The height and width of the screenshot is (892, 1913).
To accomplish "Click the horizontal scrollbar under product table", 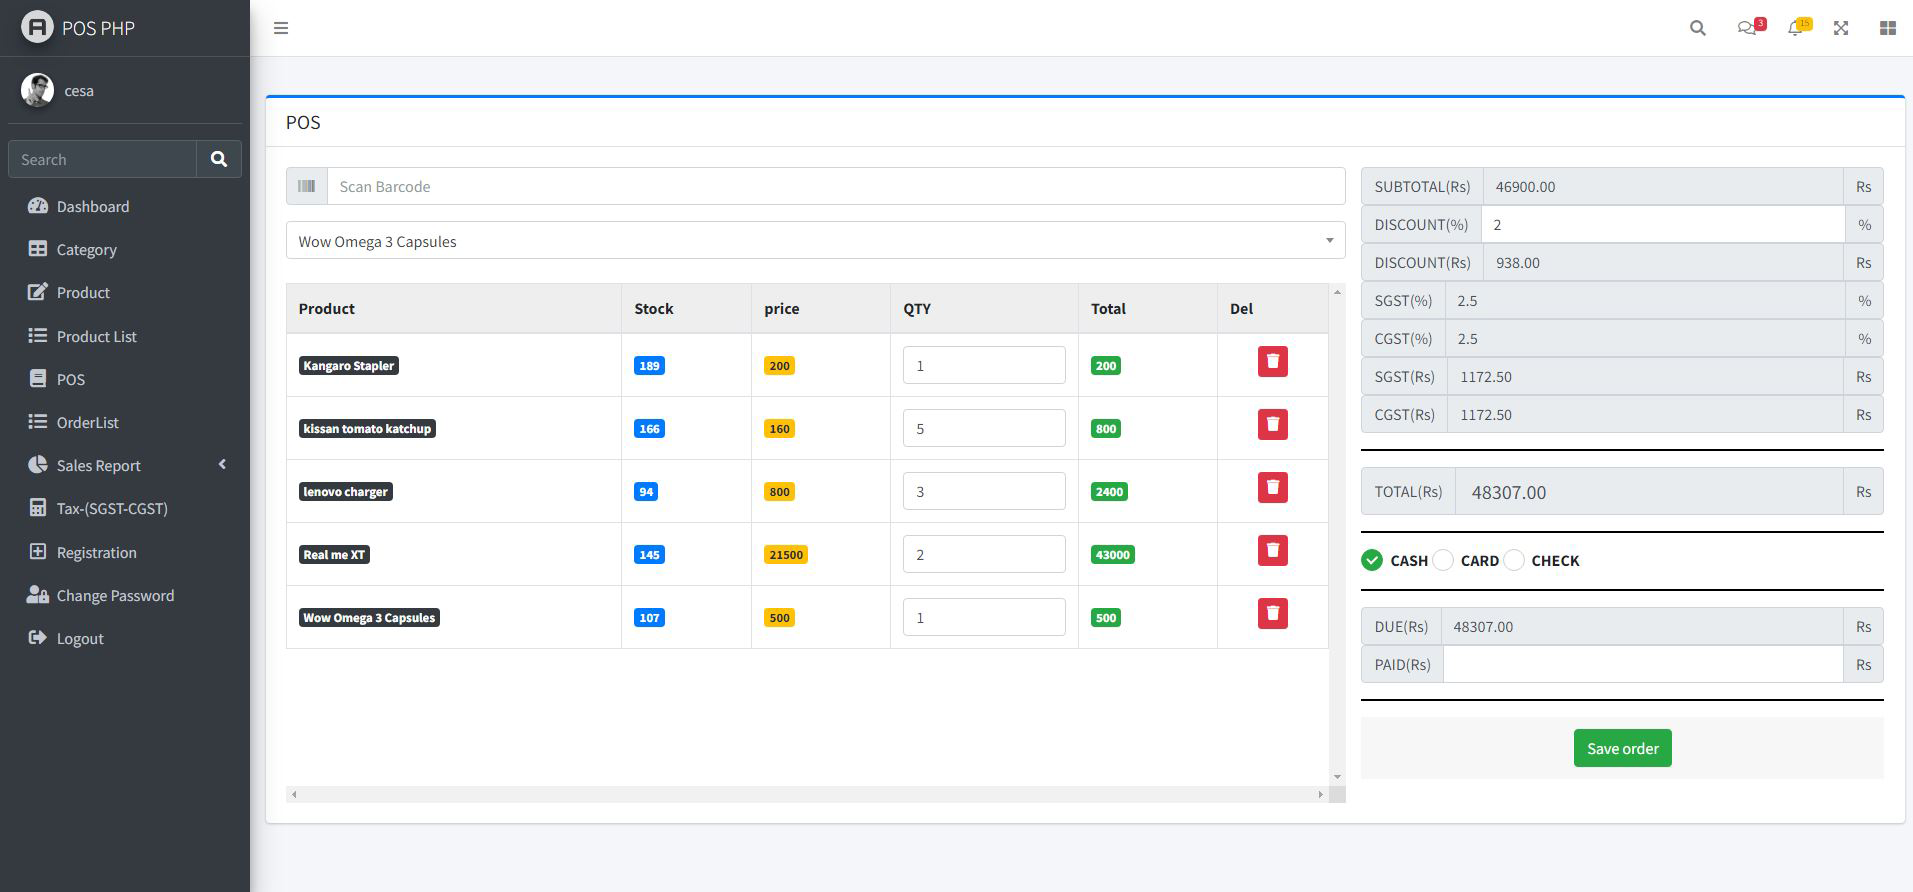I will 806,794.
